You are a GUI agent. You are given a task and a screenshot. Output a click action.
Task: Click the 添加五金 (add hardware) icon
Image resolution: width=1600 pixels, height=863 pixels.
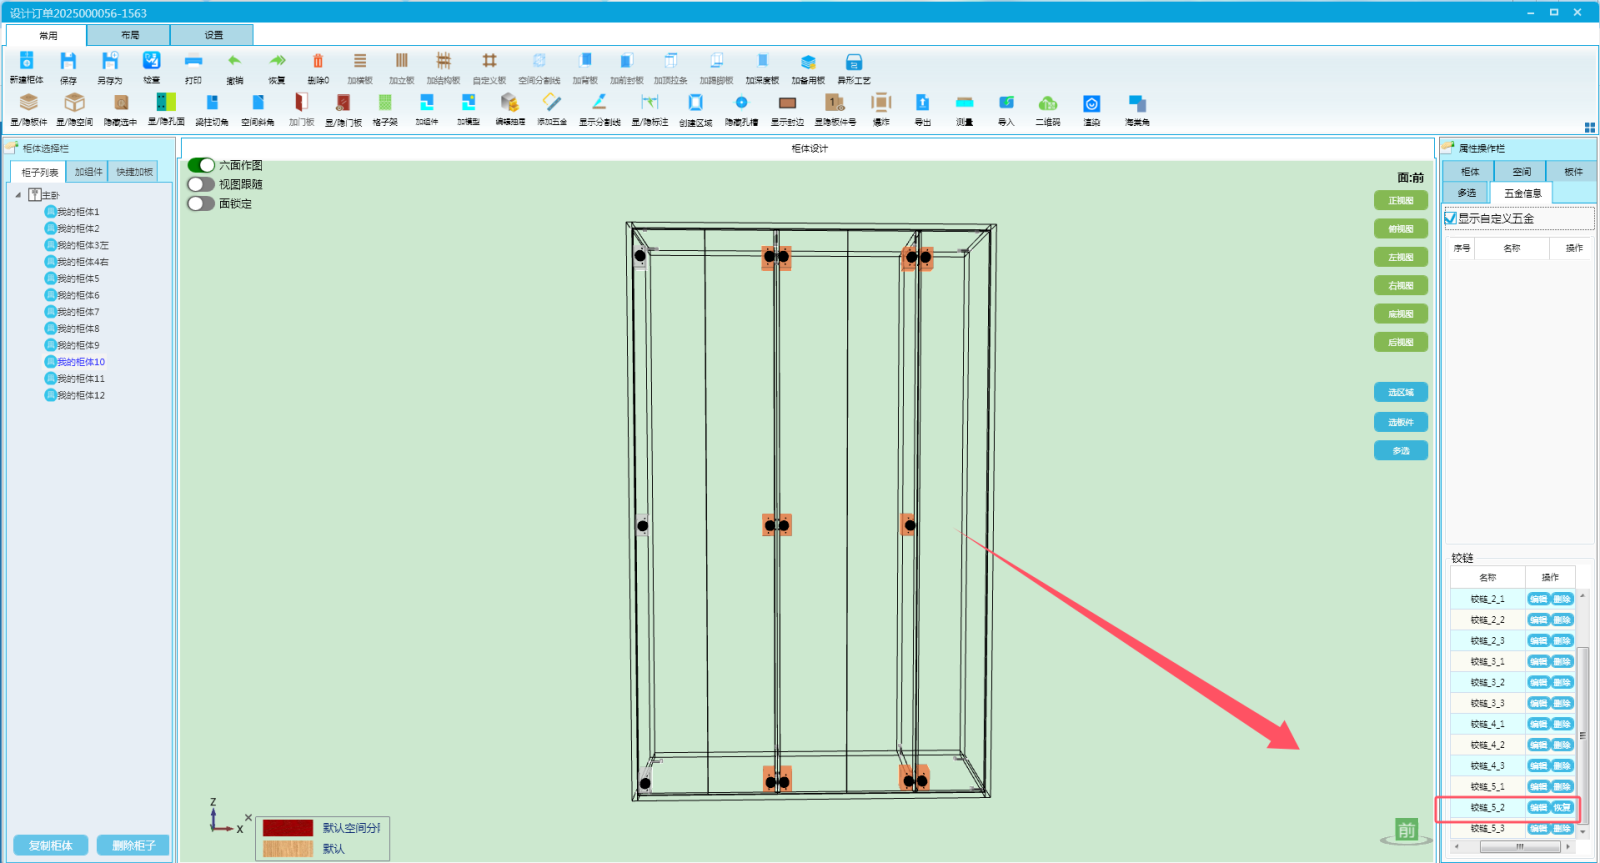pos(552,102)
